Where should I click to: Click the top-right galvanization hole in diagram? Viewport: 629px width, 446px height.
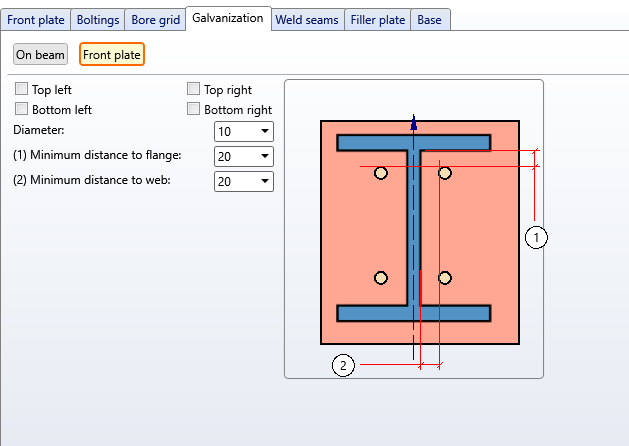[445, 173]
